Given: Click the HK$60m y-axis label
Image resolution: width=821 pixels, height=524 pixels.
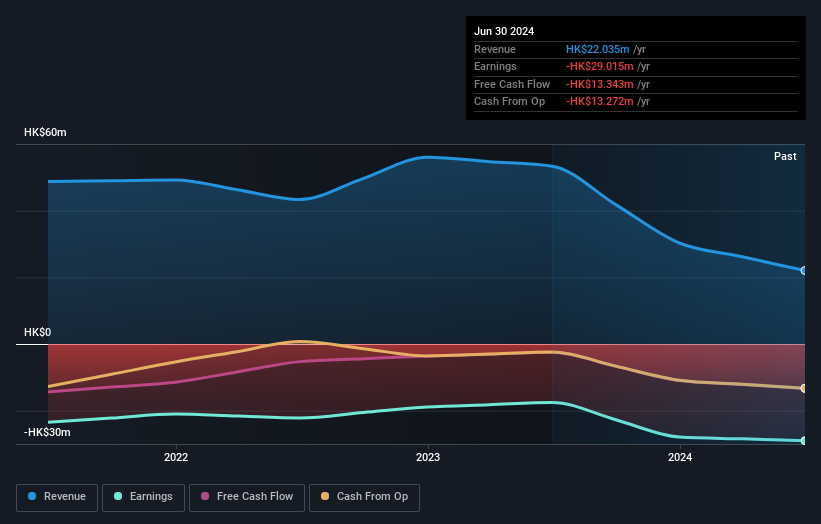Looking at the screenshot, I should click(45, 132).
